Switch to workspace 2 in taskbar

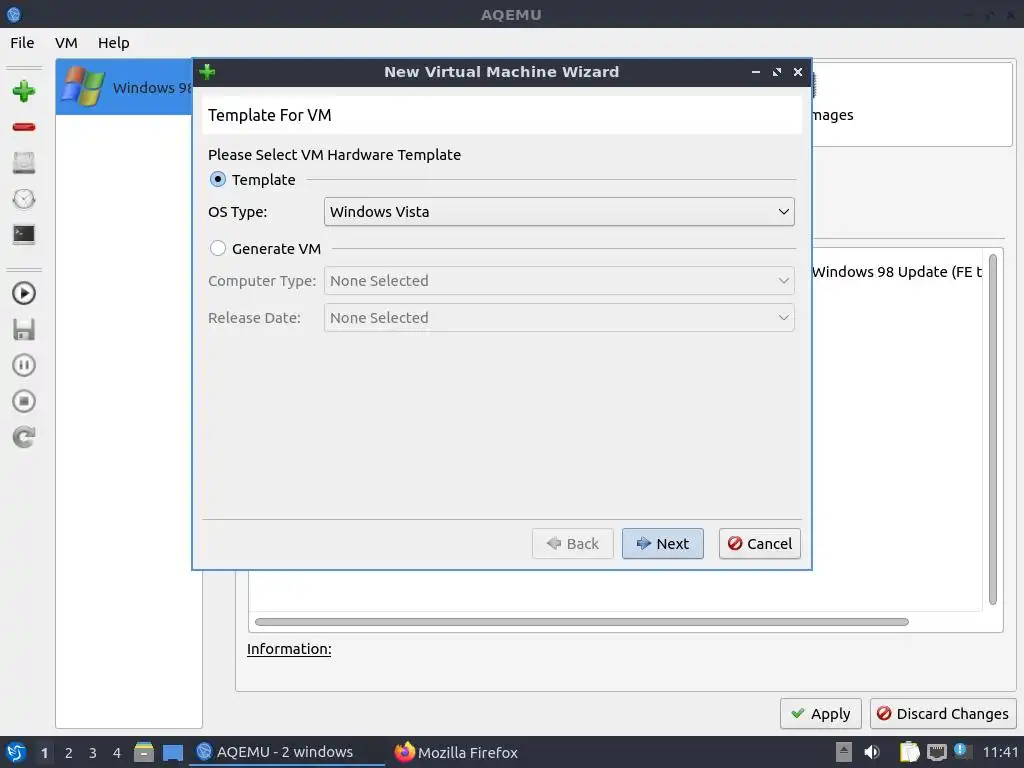[69, 752]
